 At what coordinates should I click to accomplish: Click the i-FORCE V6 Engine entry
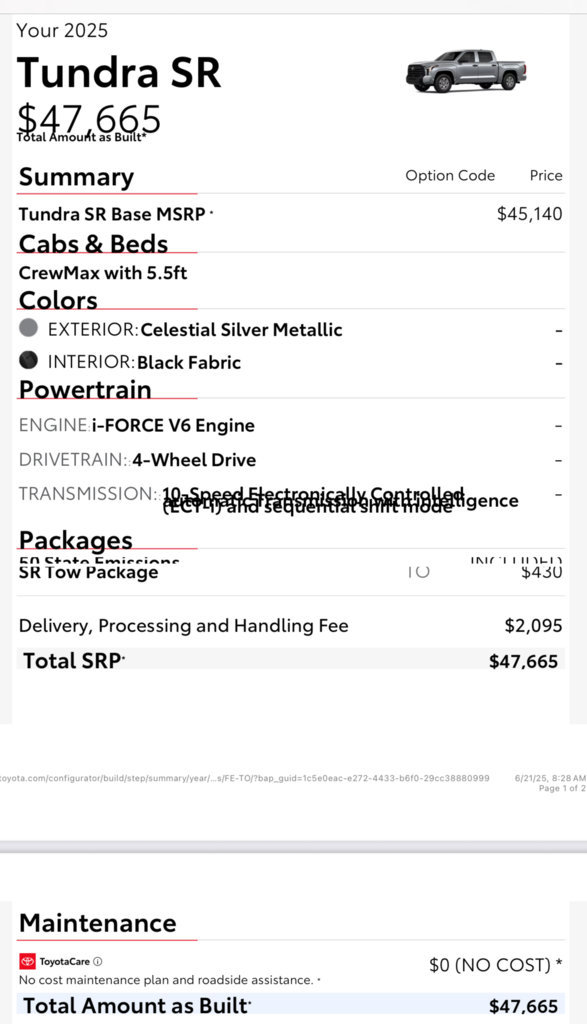[x=173, y=426]
